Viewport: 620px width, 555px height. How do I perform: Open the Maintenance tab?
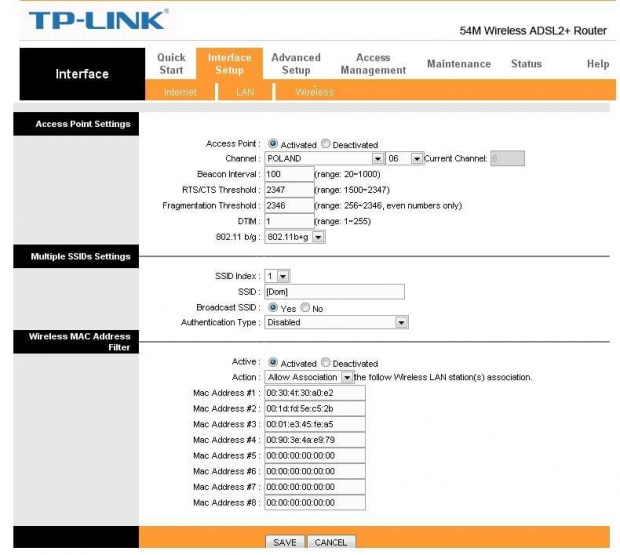point(458,64)
